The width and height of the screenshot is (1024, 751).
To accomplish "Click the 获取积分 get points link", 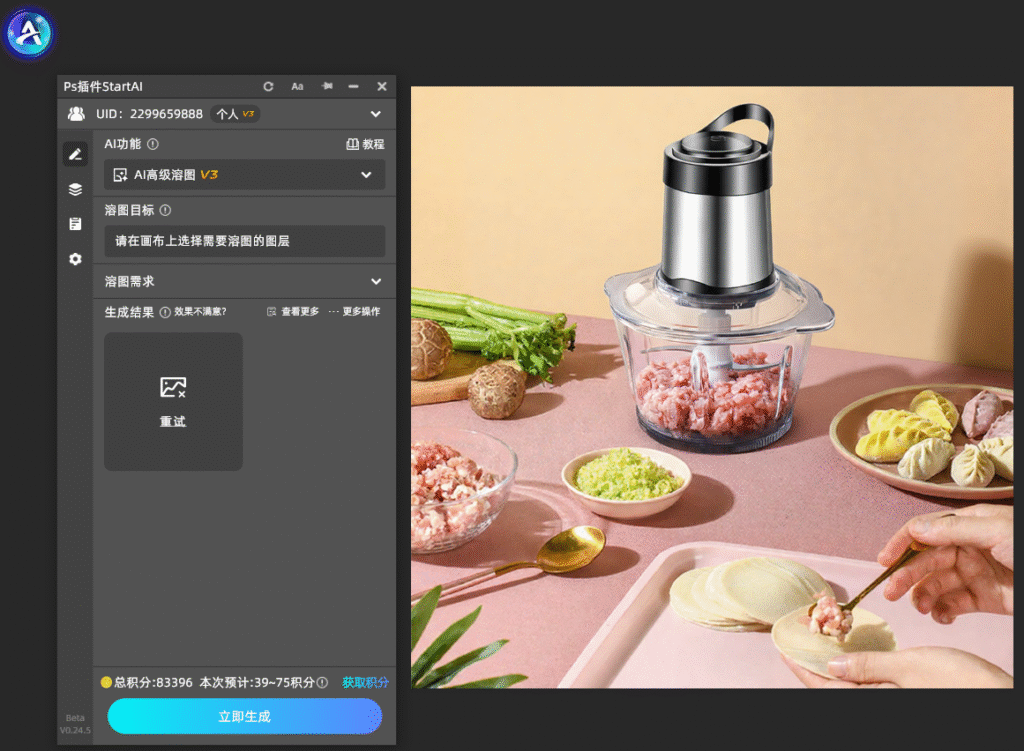I will point(365,682).
